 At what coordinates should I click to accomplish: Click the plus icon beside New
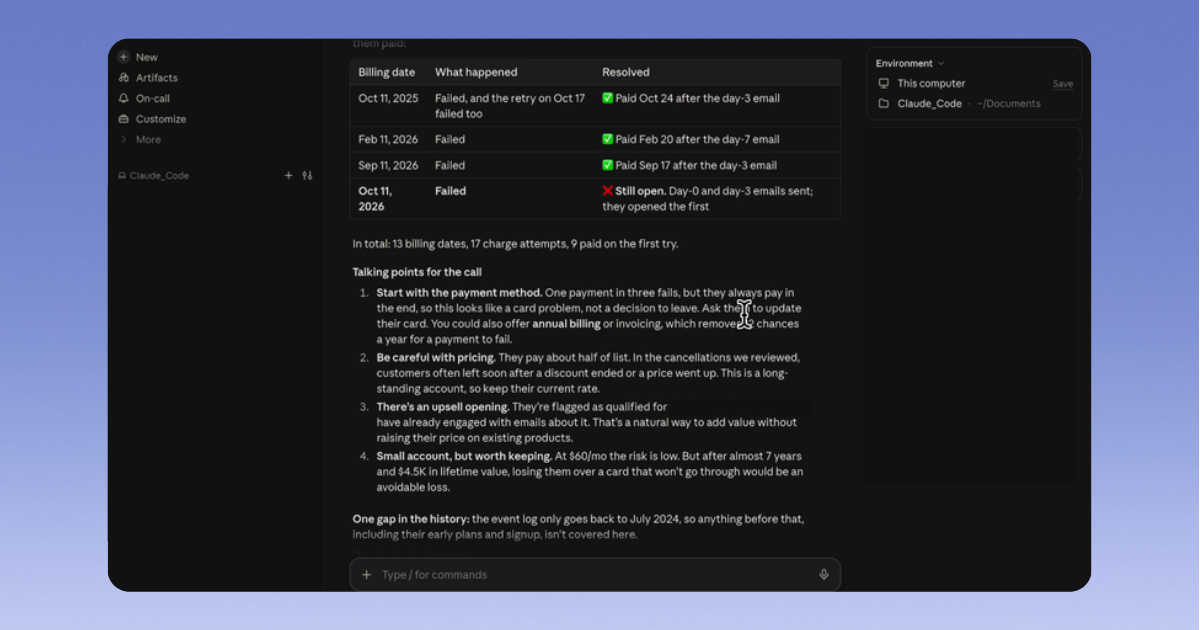click(124, 57)
